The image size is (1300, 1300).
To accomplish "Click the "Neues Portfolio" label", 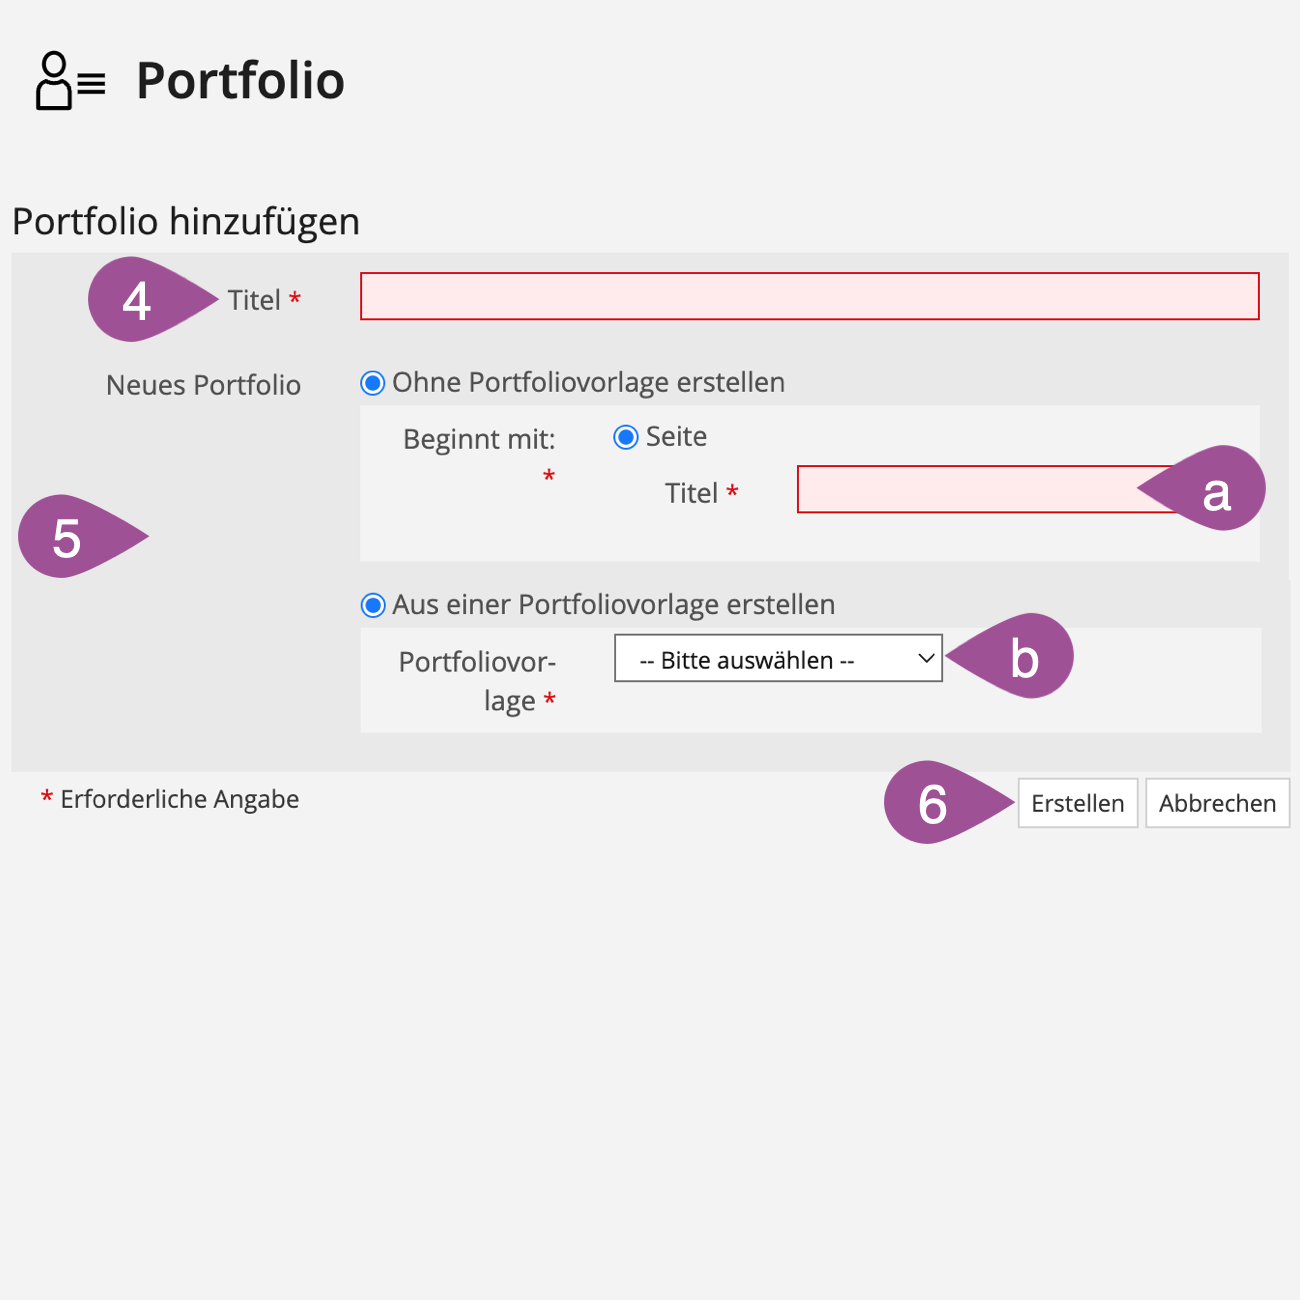I will (203, 385).
